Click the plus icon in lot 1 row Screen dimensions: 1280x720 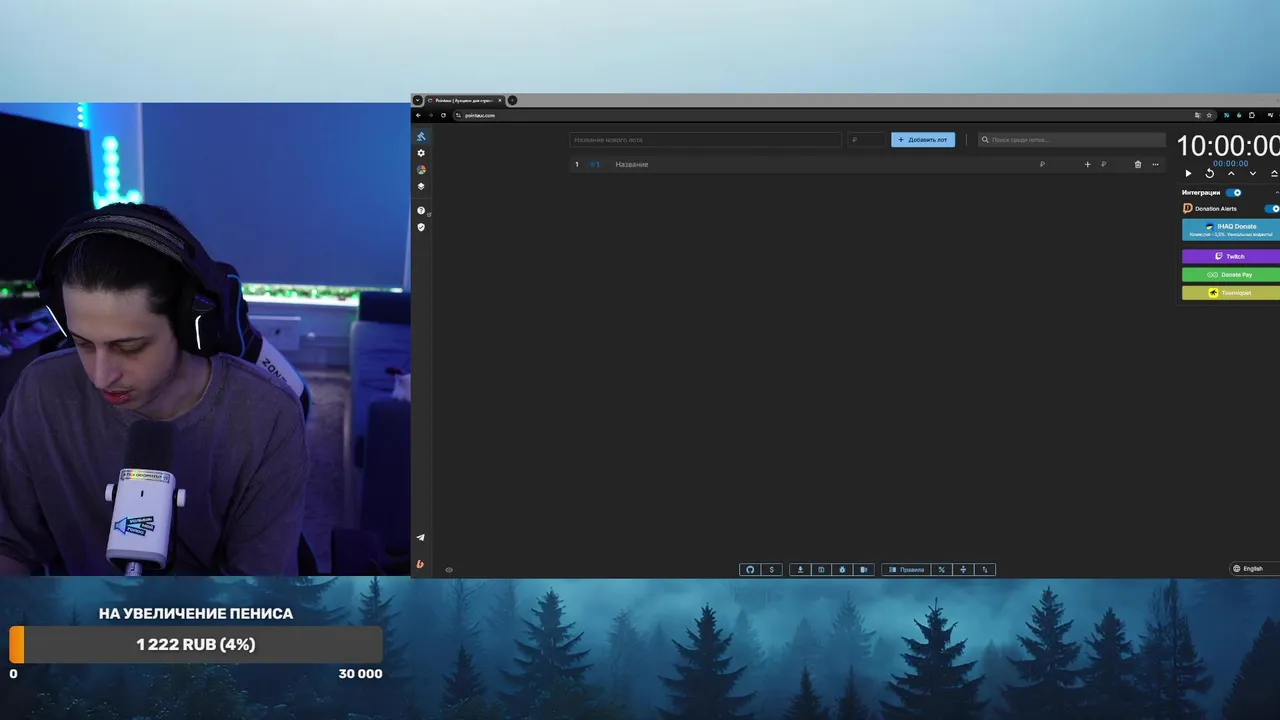pyautogui.click(x=1087, y=164)
